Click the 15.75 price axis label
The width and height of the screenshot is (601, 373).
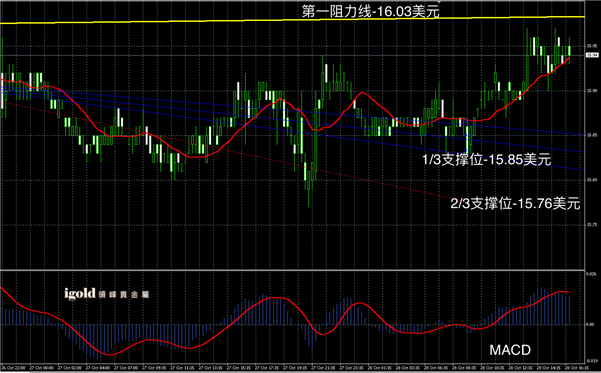pos(591,224)
